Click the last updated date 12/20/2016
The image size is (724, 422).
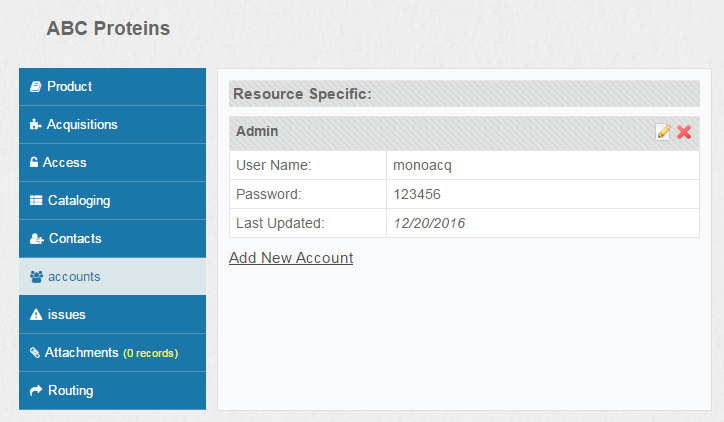(429, 223)
